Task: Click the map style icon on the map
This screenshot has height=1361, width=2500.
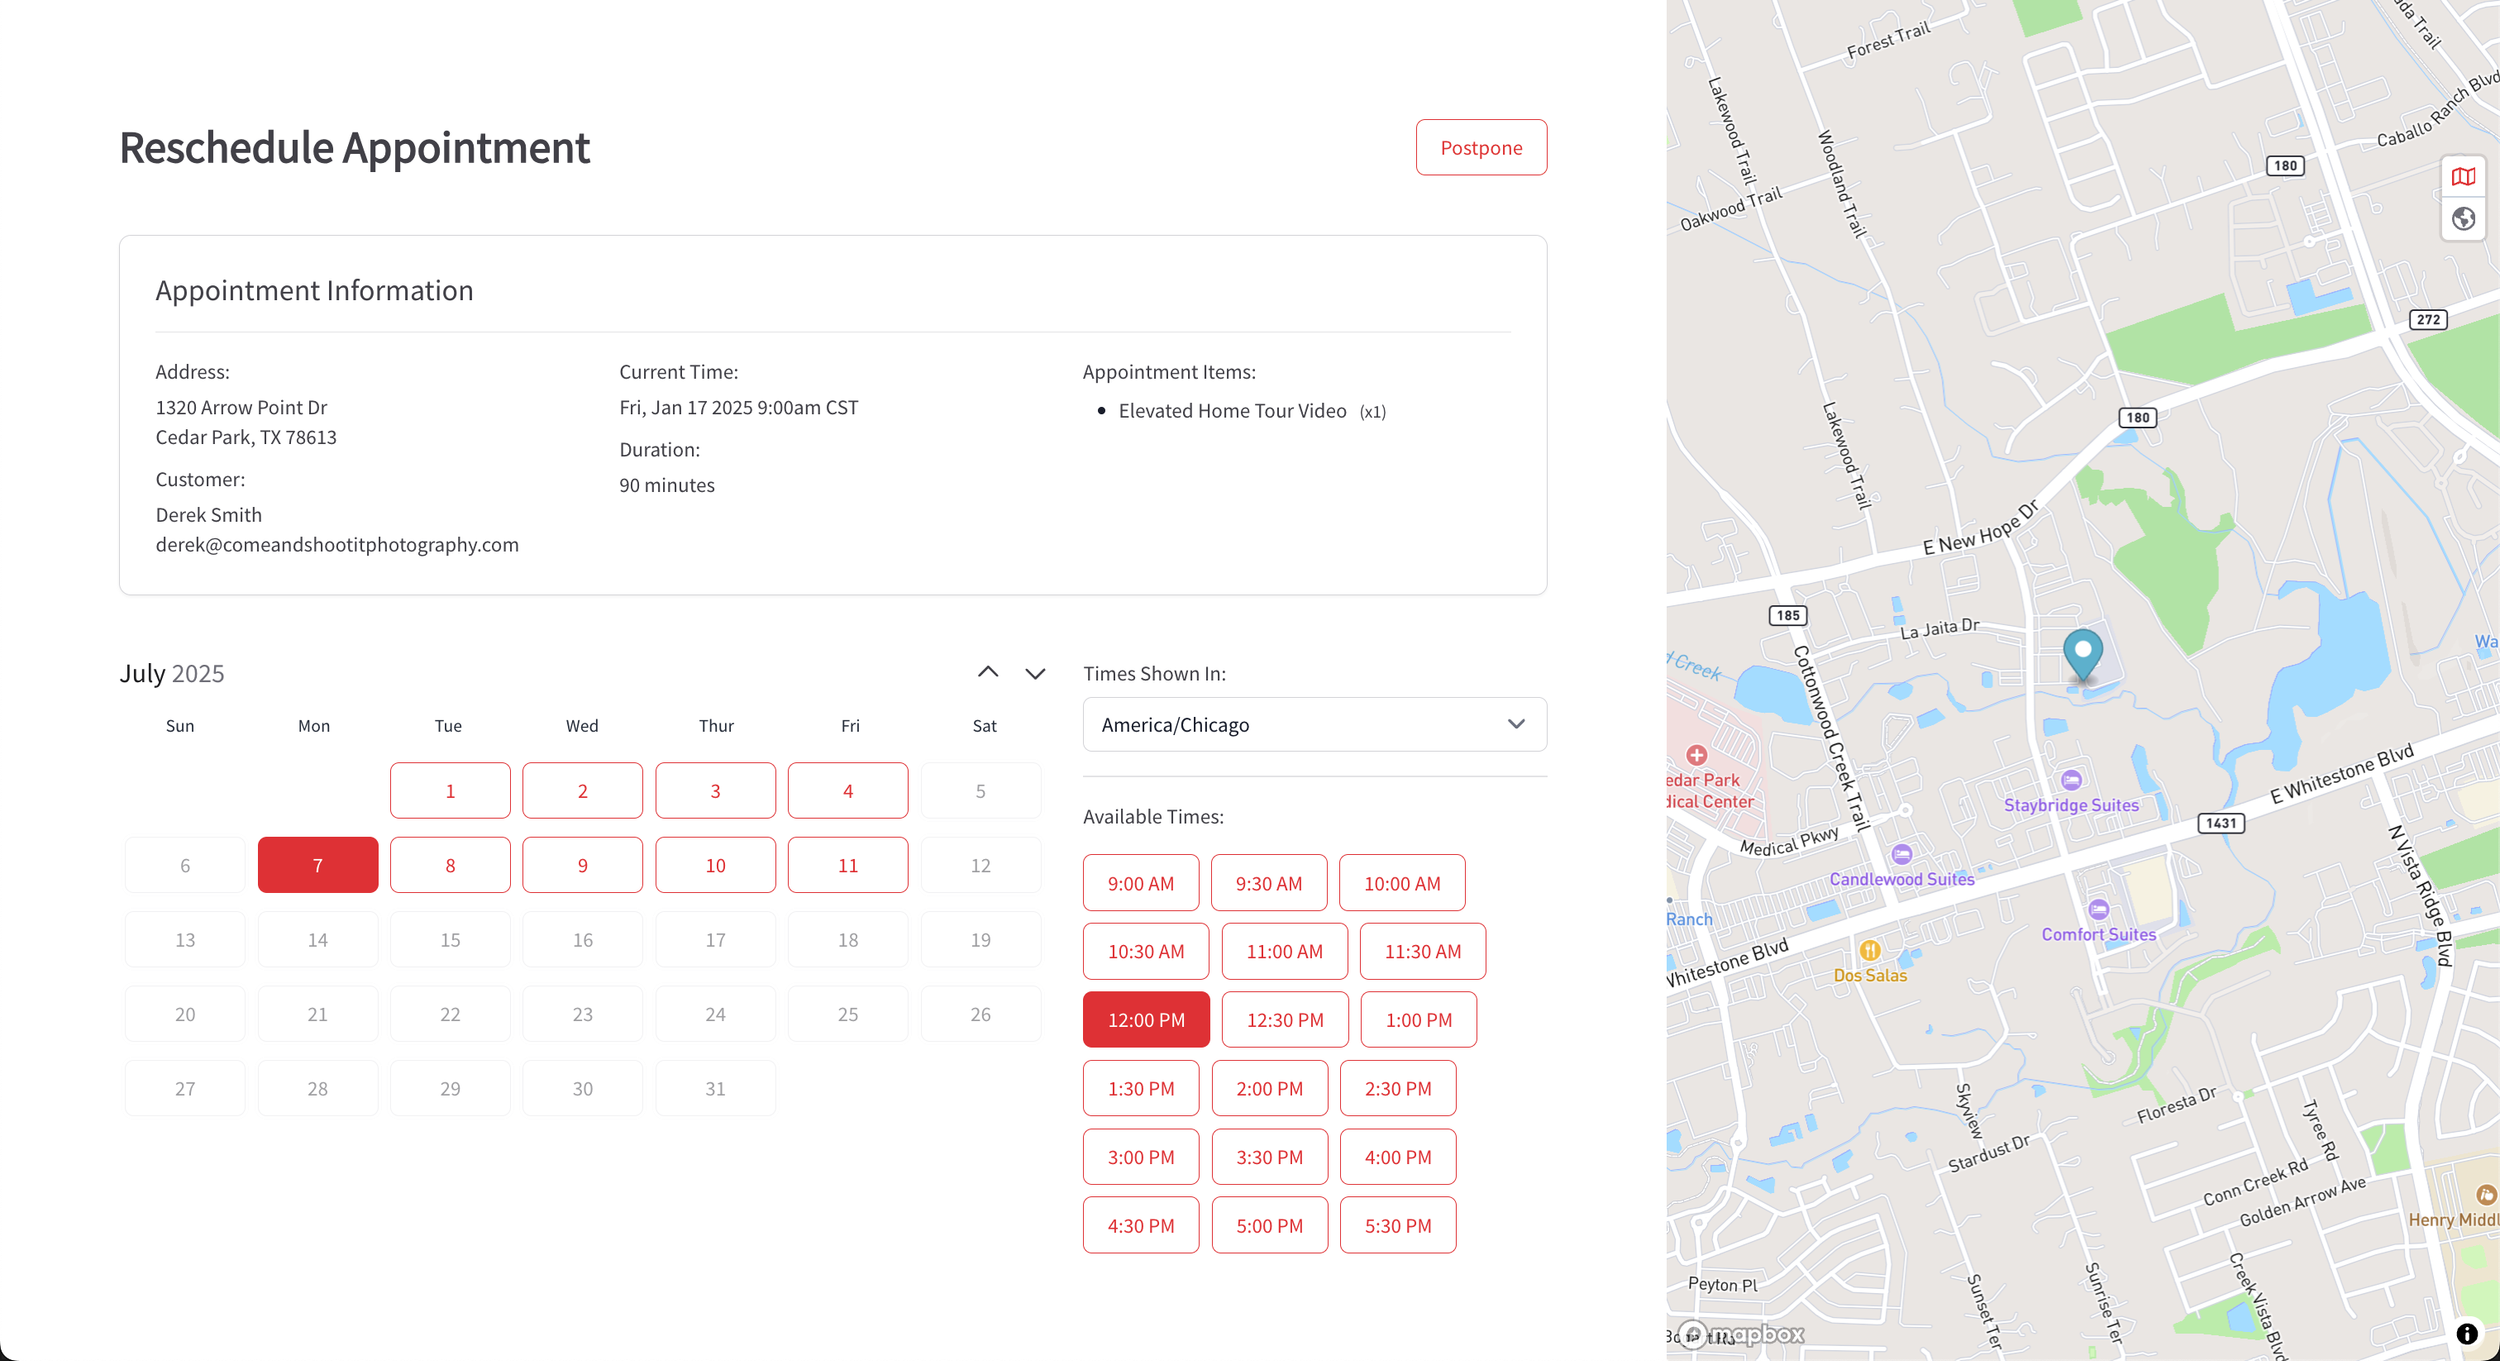Action: point(2463,177)
